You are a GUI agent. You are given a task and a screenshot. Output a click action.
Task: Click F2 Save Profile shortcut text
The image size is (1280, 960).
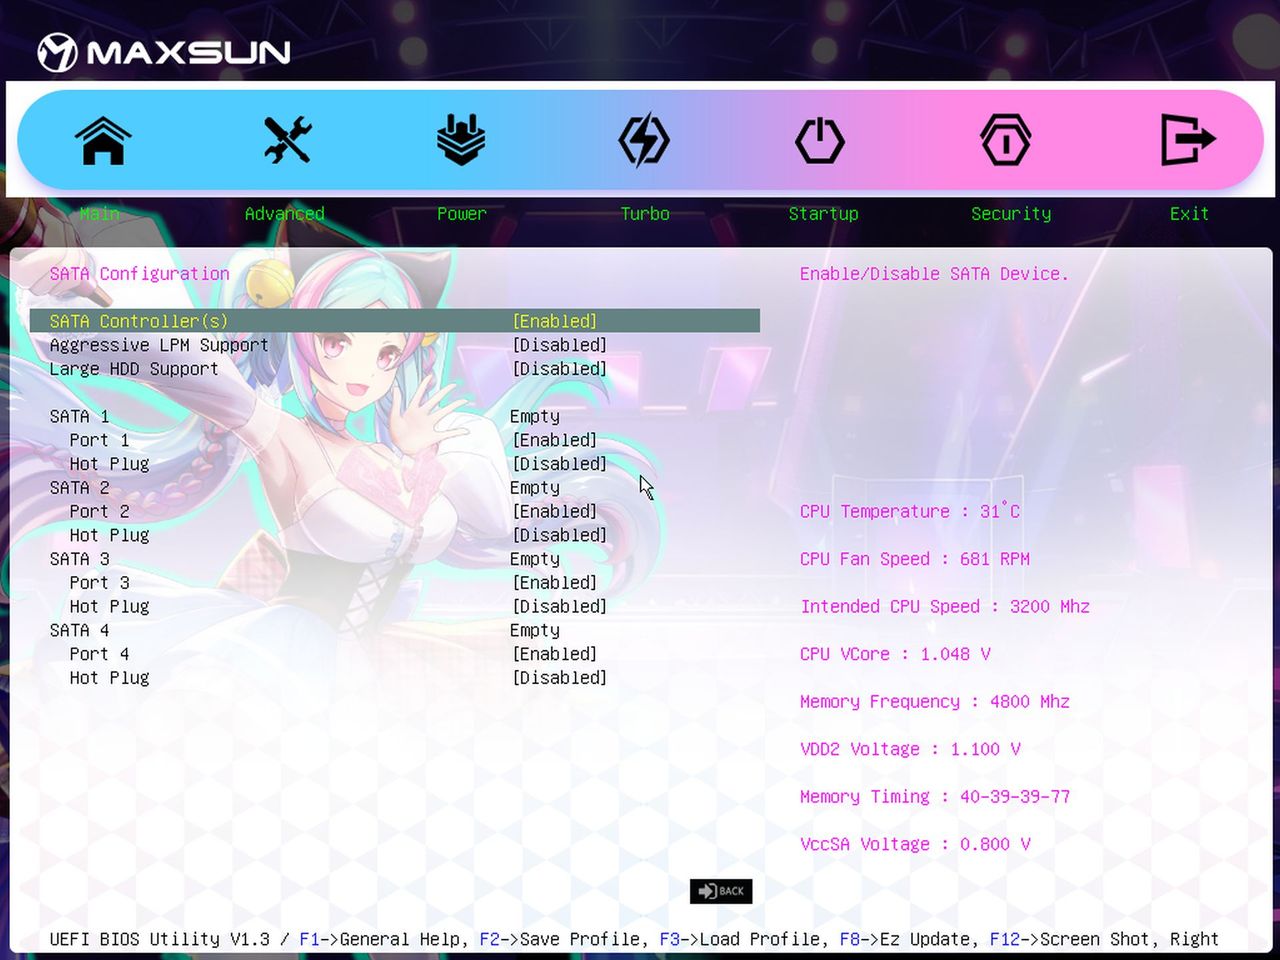tap(564, 939)
